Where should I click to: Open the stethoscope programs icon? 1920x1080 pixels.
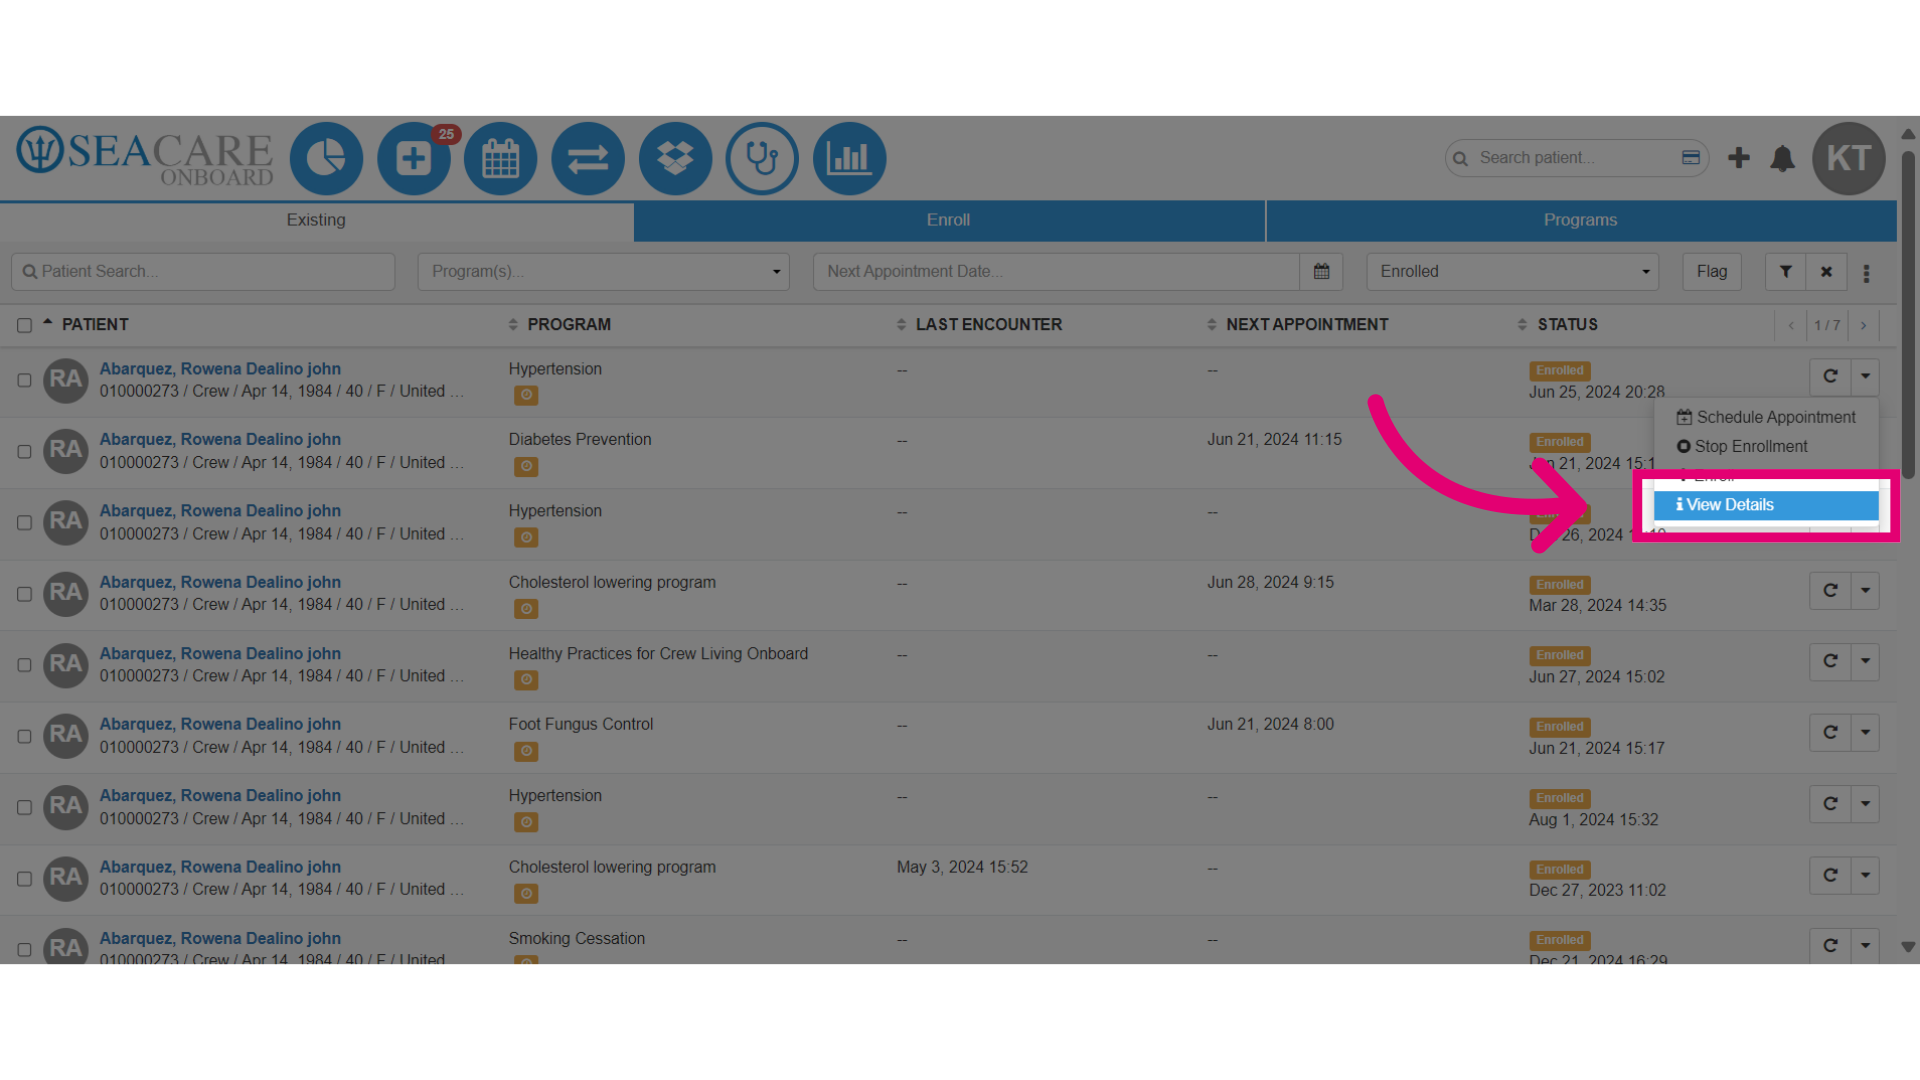pos(762,158)
